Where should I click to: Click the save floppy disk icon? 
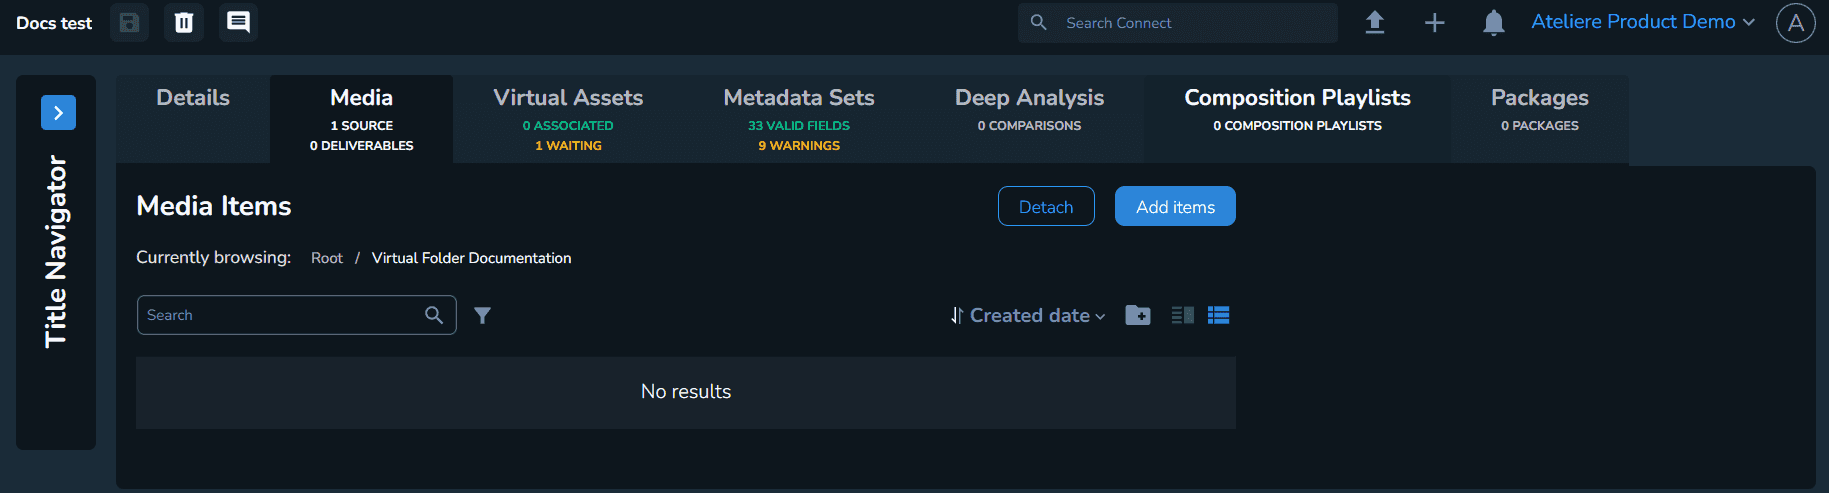[x=130, y=22]
